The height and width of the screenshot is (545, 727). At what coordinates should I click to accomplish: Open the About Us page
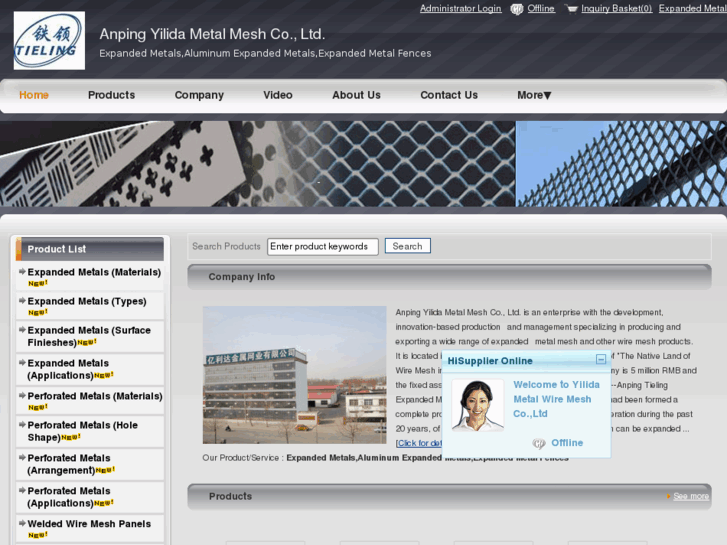[x=356, y=95]
